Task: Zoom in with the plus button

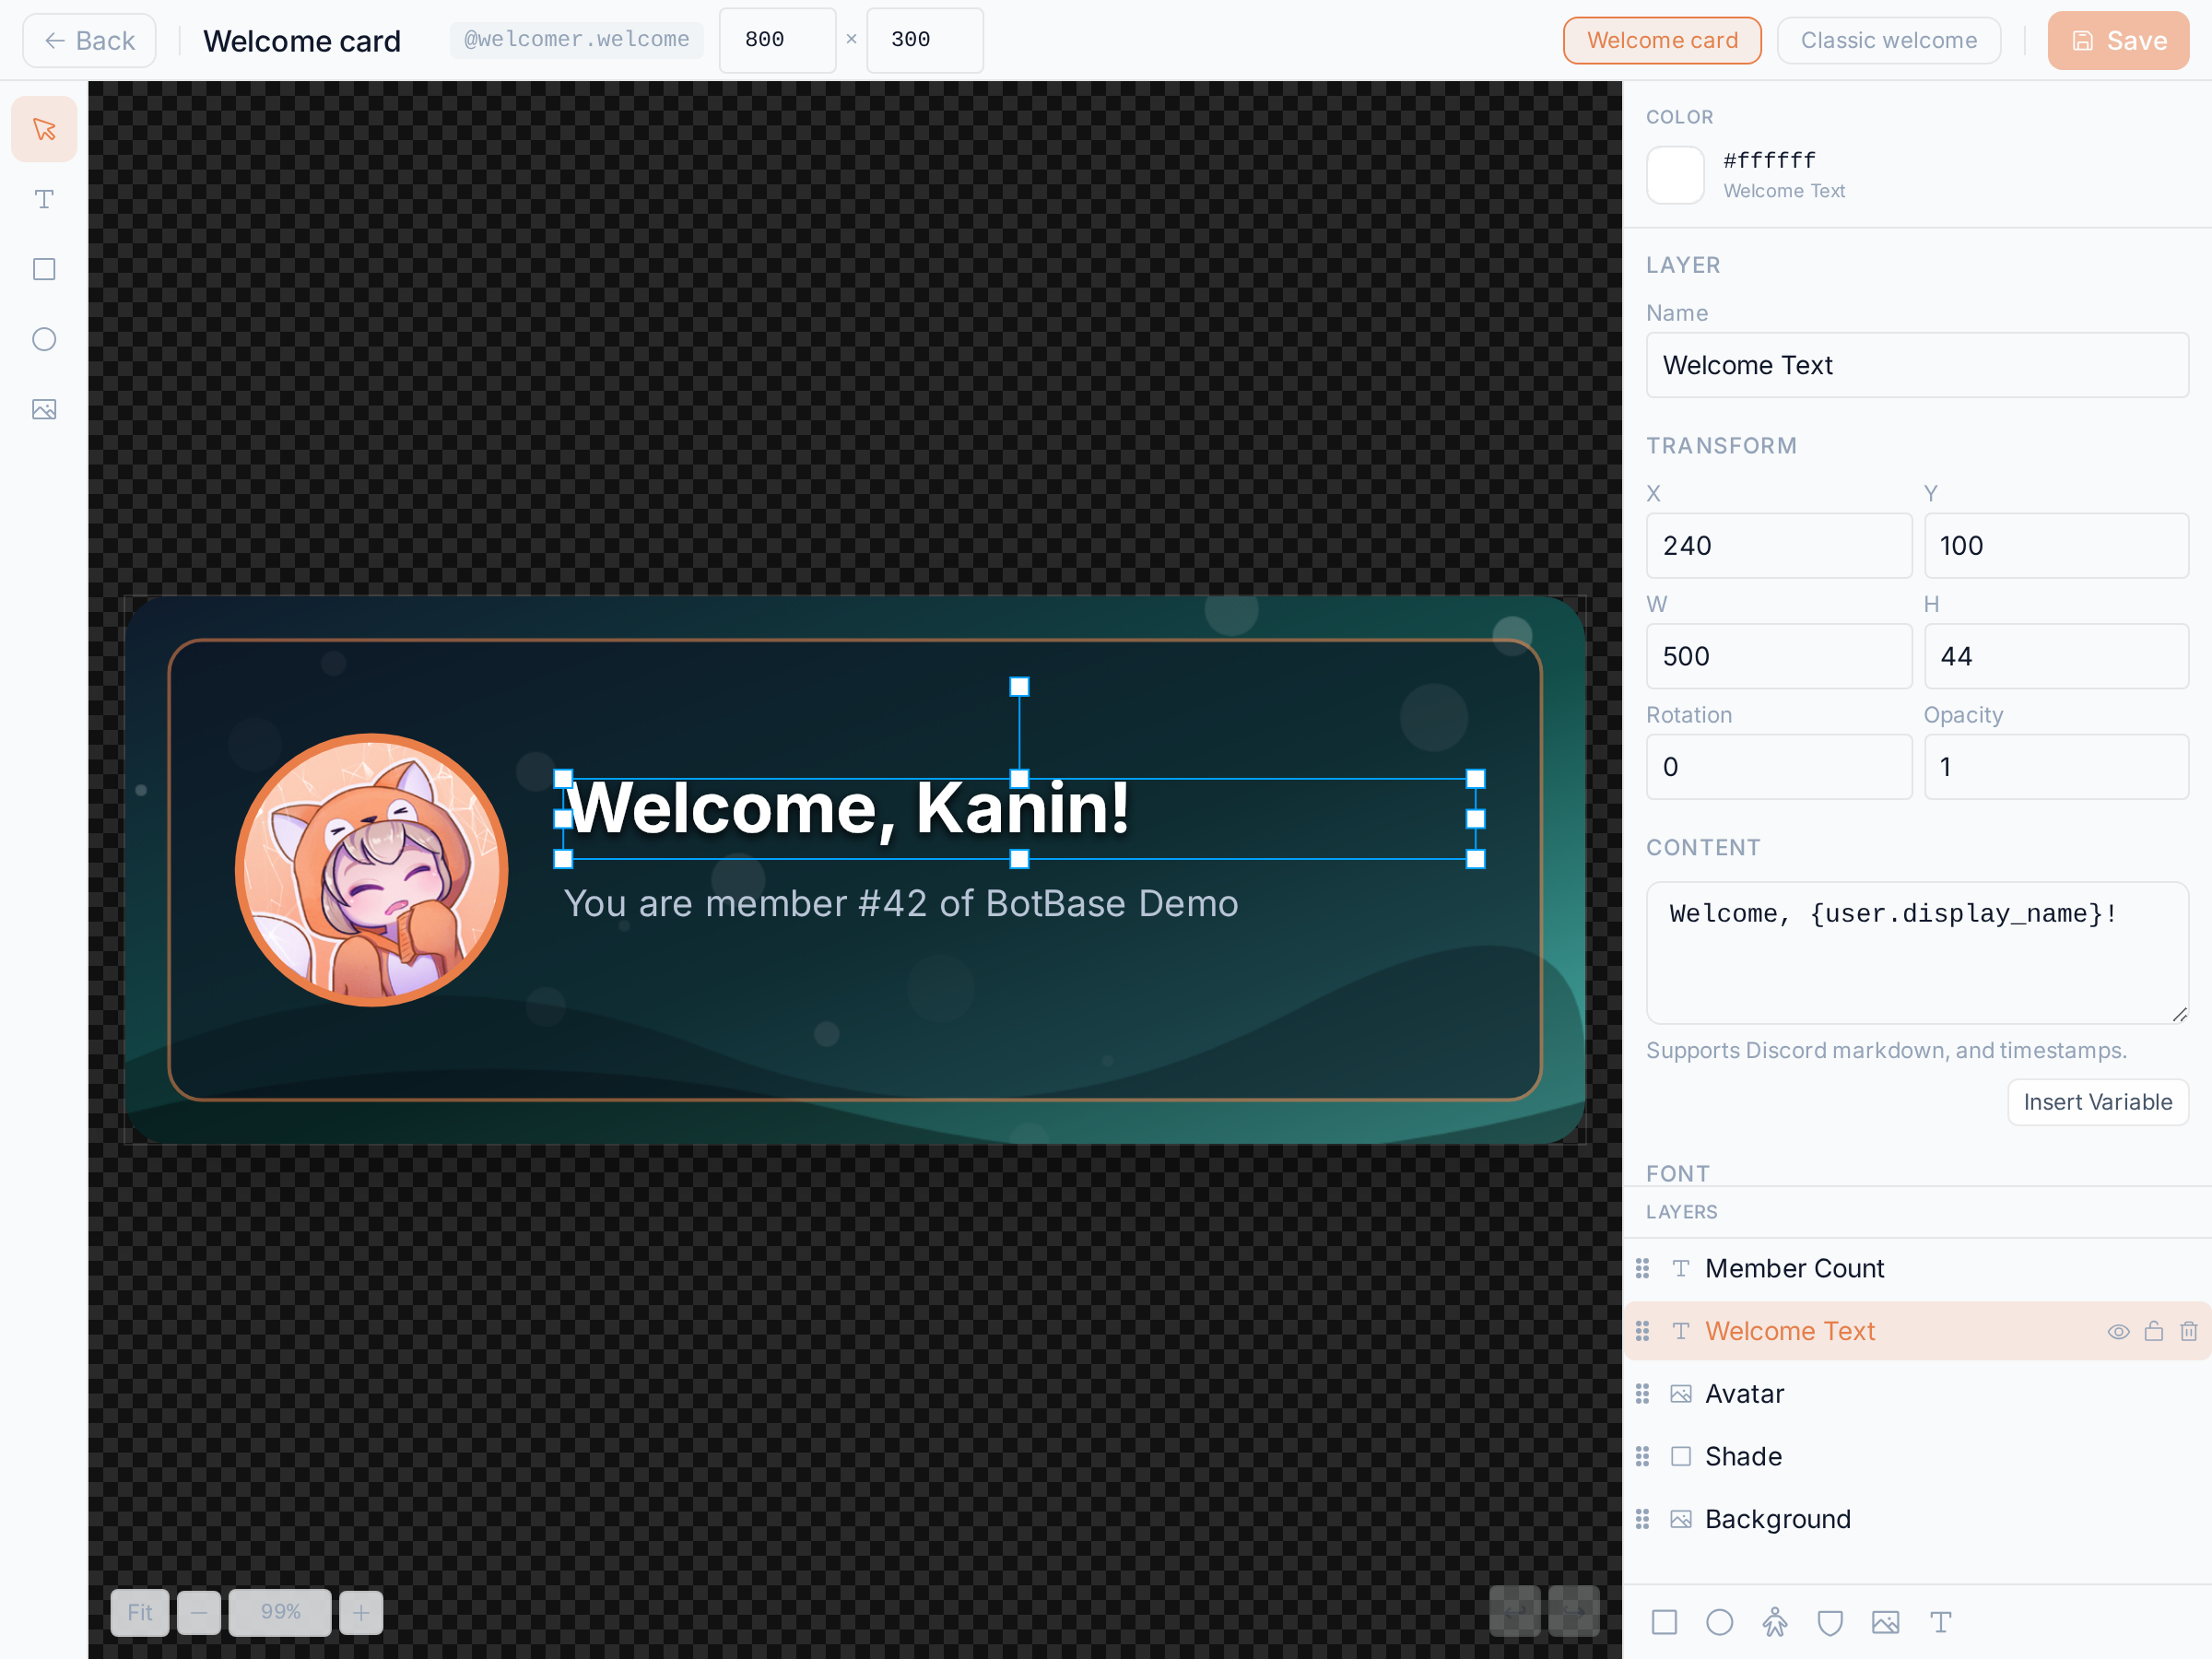Action: point(361,1612)
